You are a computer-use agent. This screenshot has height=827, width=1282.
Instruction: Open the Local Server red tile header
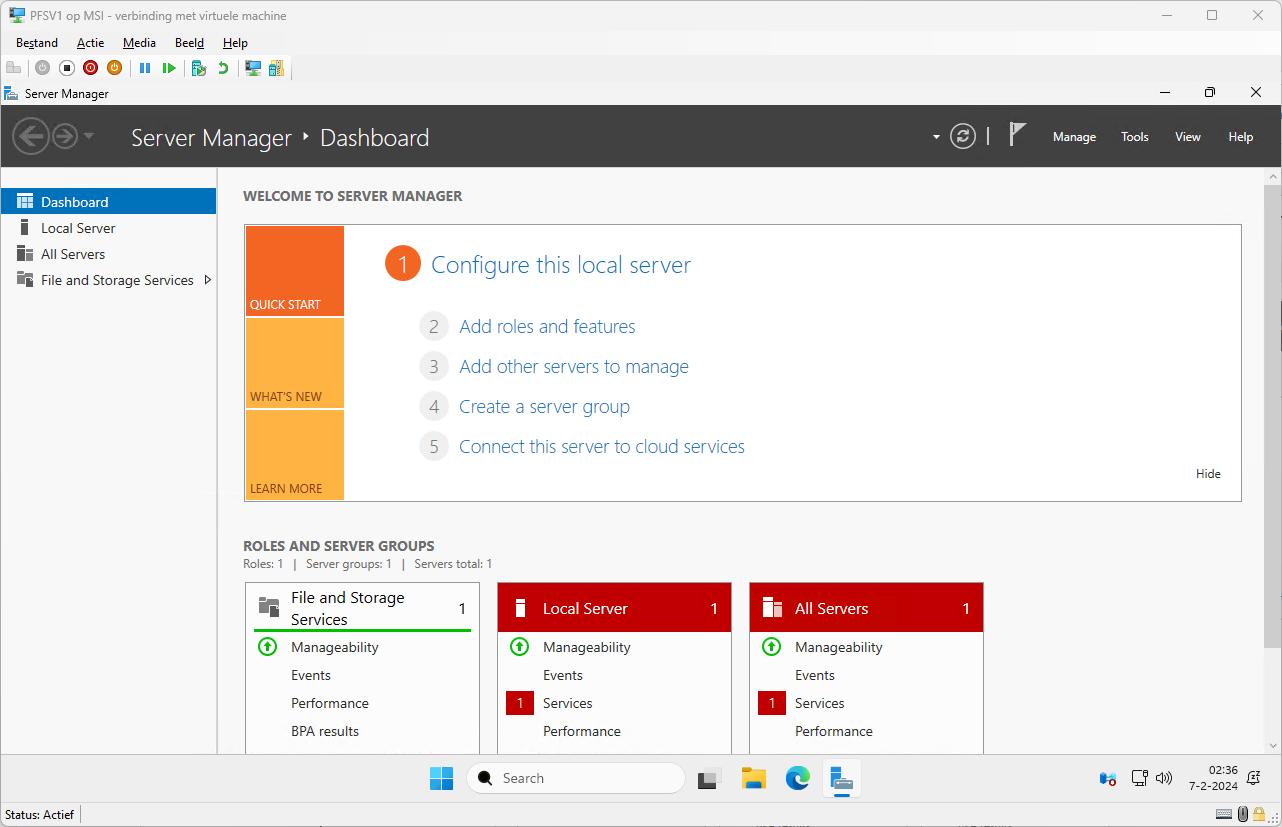(x=614, y=608)
